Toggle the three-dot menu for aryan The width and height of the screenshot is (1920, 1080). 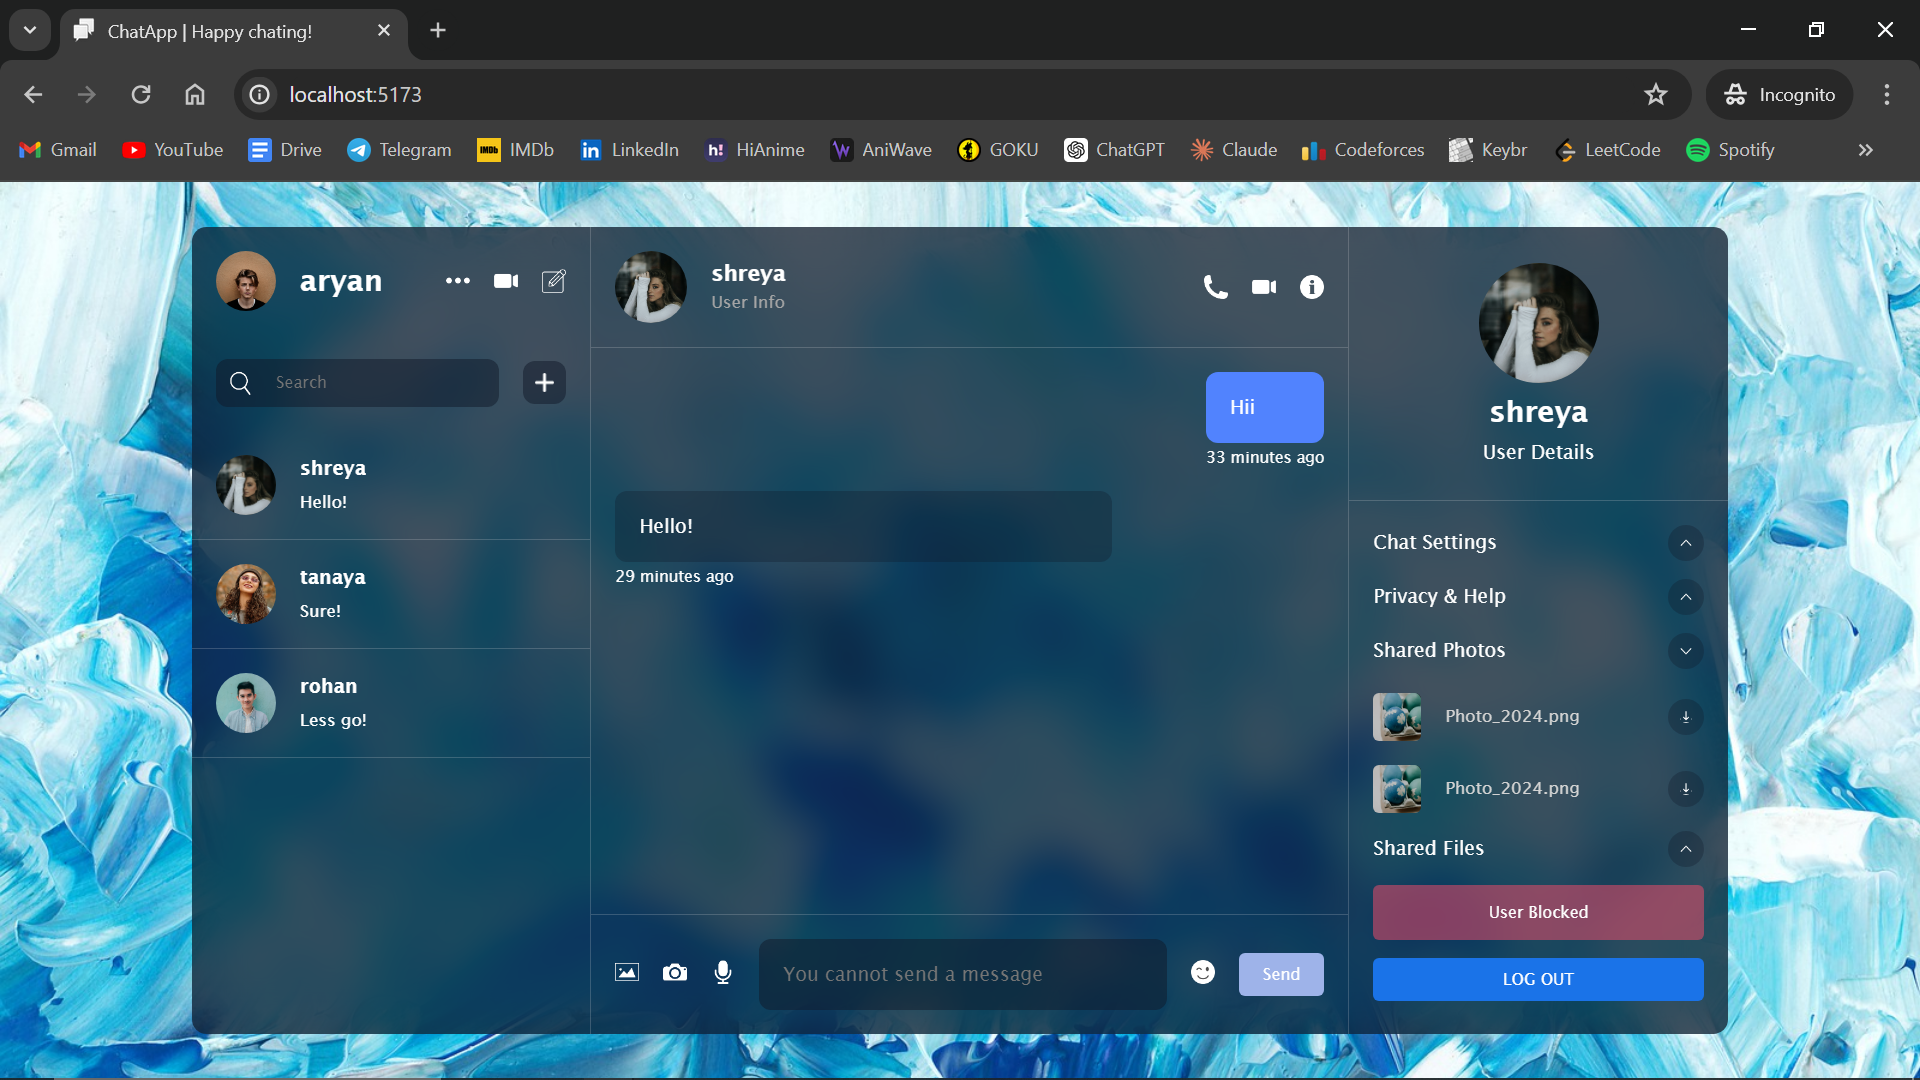point(456,281)
